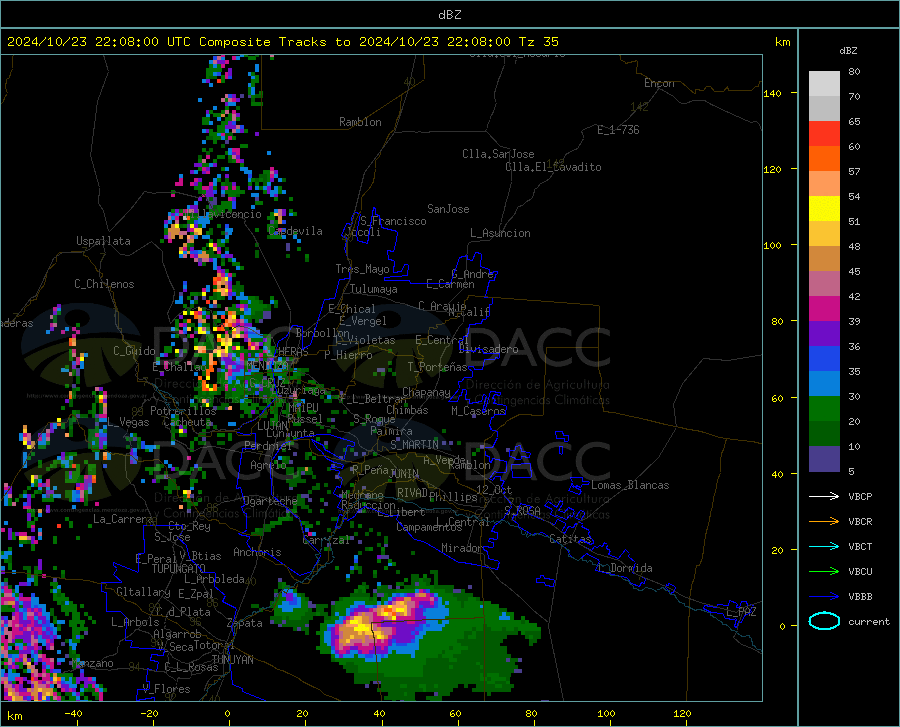
Task: Select the 'VBBB' legend label
Action: point(860,597)
